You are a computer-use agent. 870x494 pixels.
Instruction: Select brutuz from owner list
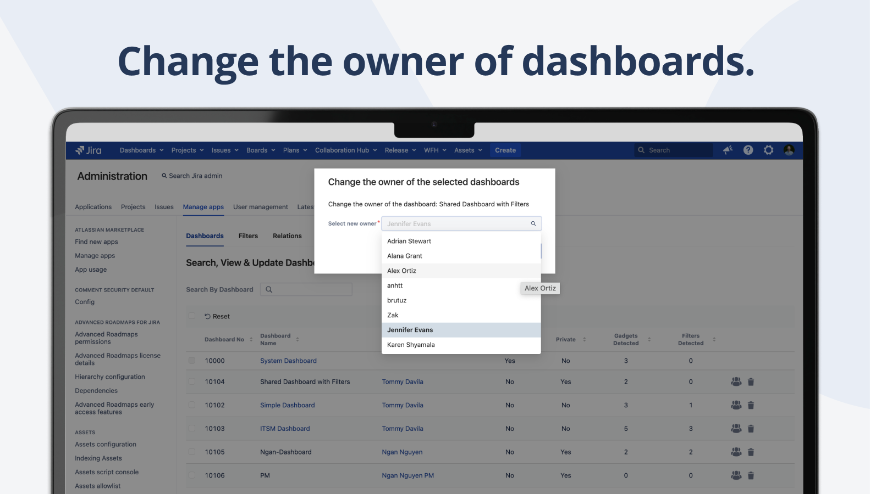pos(461,300)
